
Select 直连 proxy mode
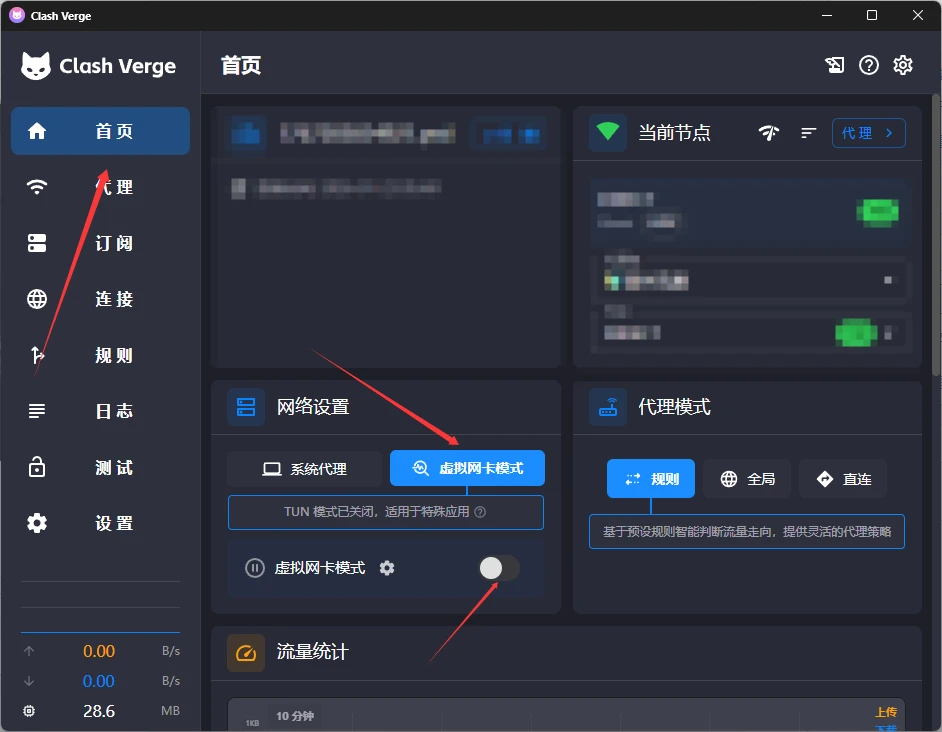tap(842, 479)
